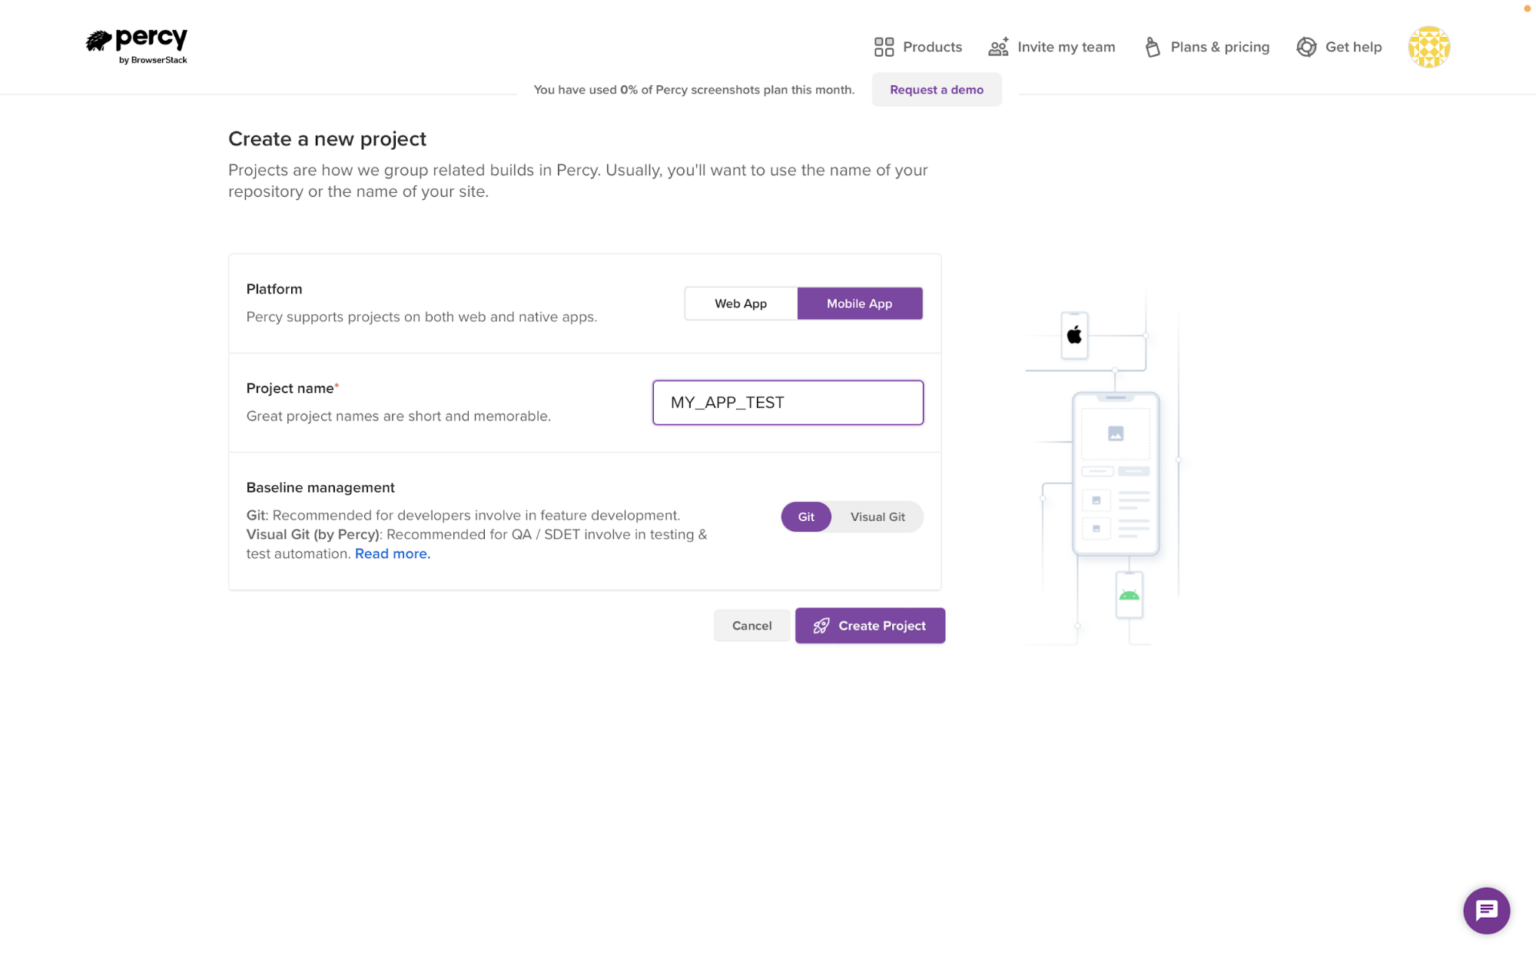The height and width of the screenshot is (960, 1536).
Task: Click the Android icon in illustration
Action: tap(1129, 595)
